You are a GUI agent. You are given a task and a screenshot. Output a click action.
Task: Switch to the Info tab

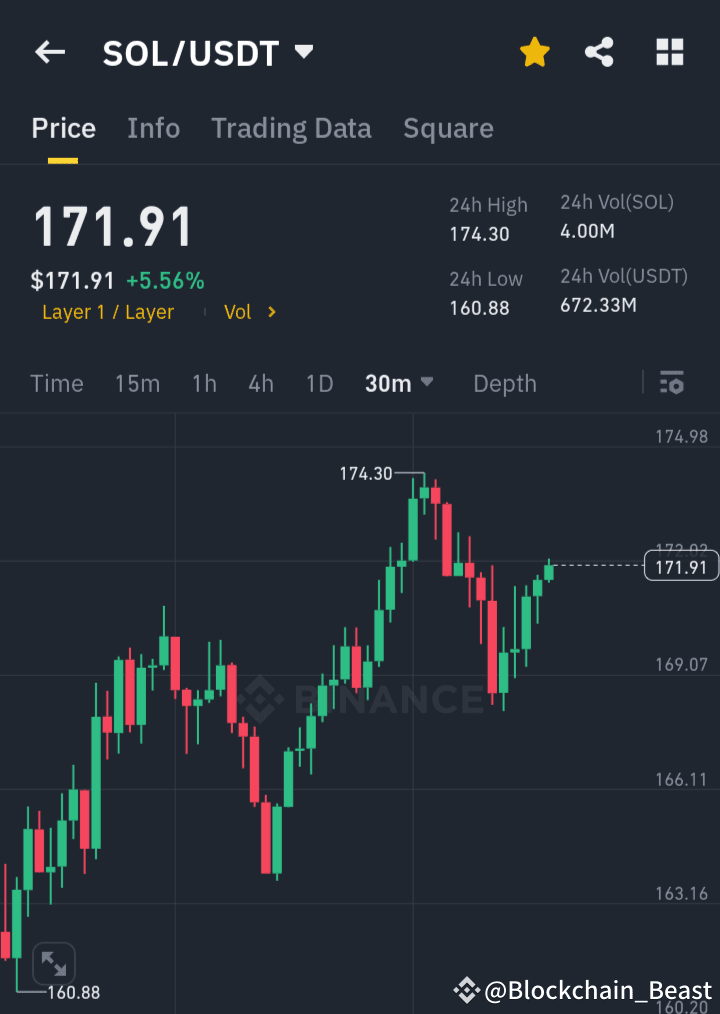[153, 128]
